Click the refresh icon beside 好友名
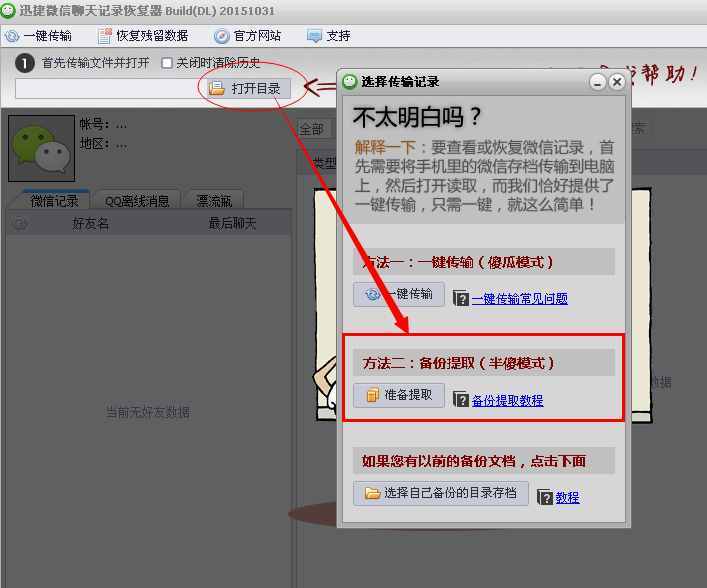 coord(20,223)
